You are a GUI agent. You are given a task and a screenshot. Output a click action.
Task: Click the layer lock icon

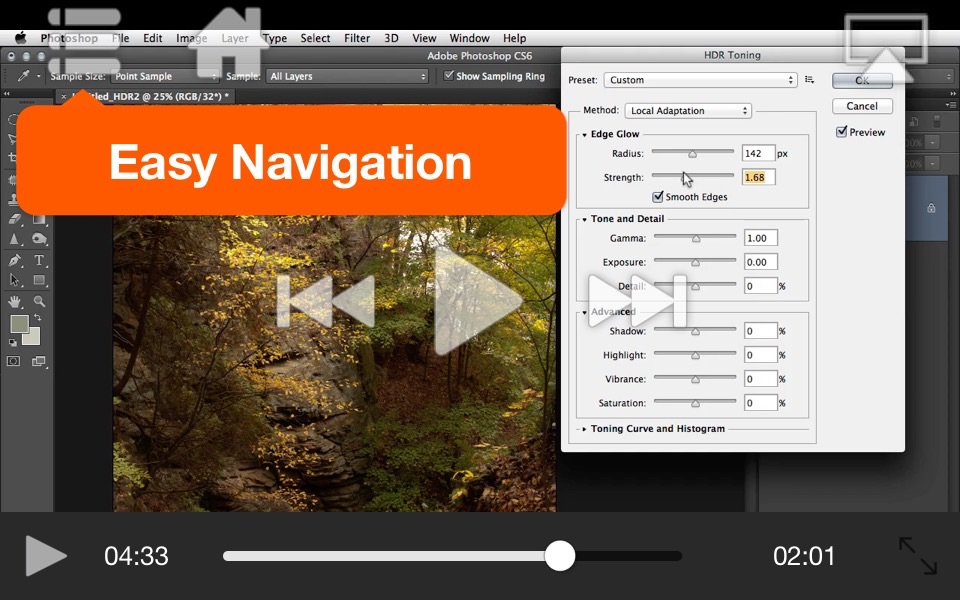[x=931, y=208]
